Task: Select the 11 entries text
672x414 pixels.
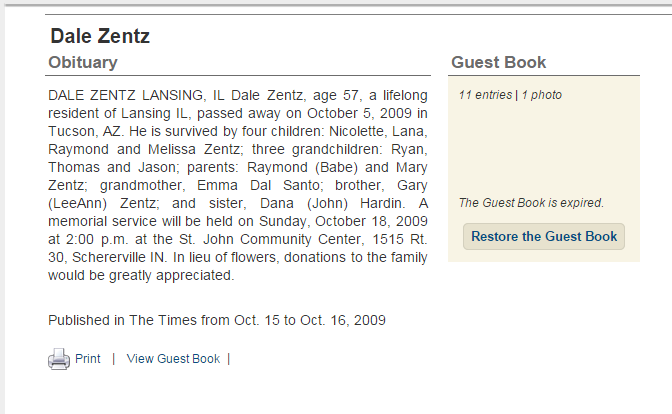Action: (485, 95)
